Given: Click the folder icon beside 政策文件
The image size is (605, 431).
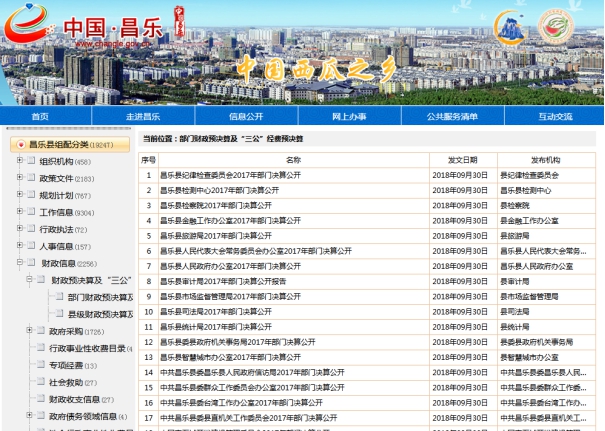Looking at the screenshot, I should click(29, 178).
